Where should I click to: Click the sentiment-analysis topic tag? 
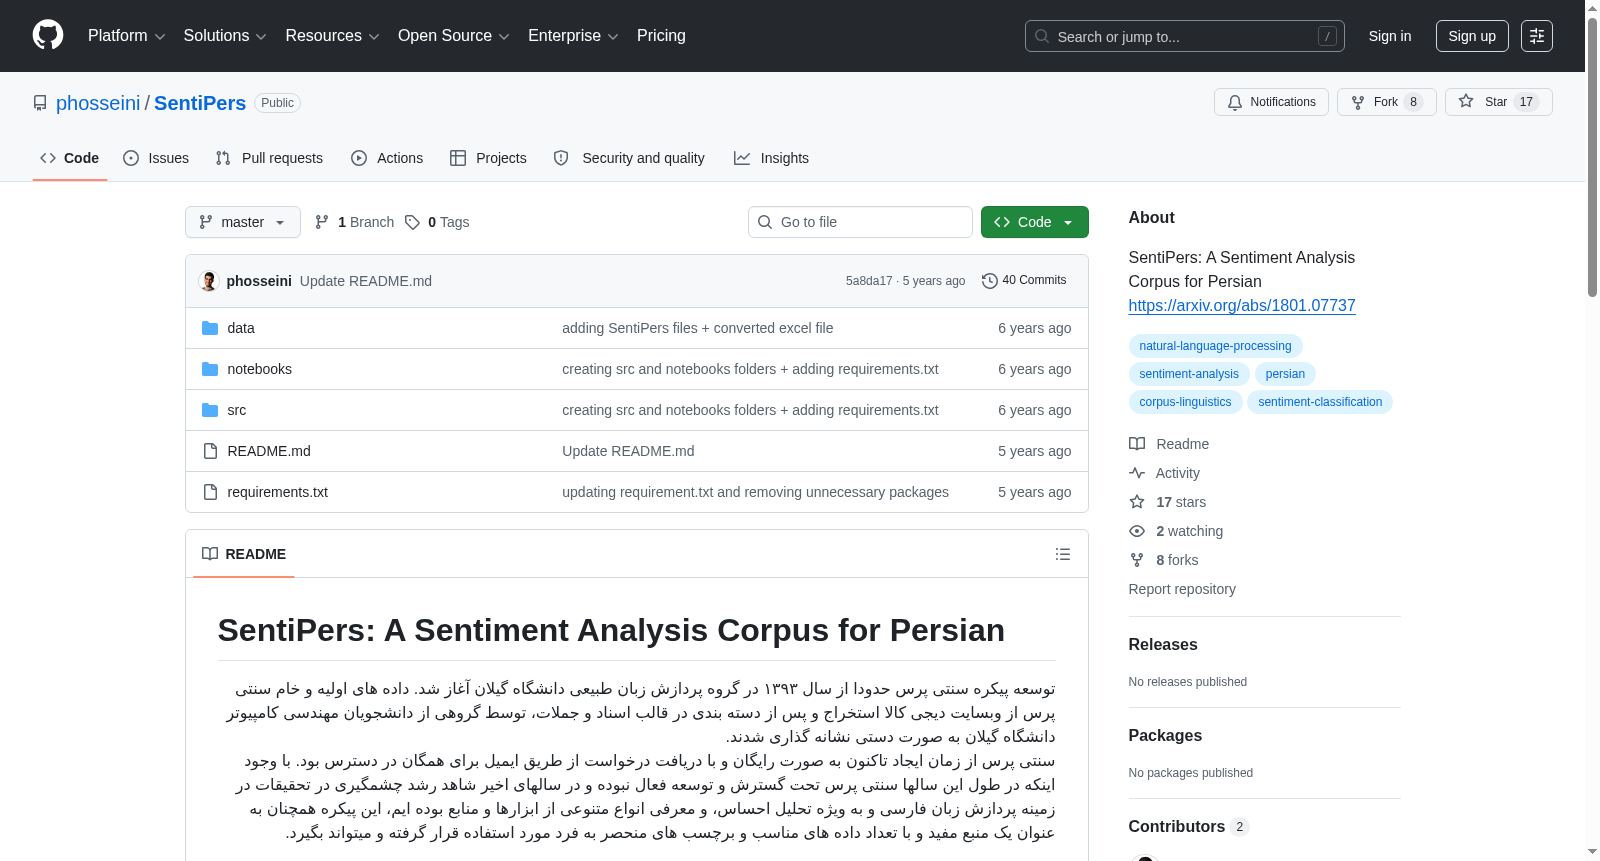click(1189, 374)
